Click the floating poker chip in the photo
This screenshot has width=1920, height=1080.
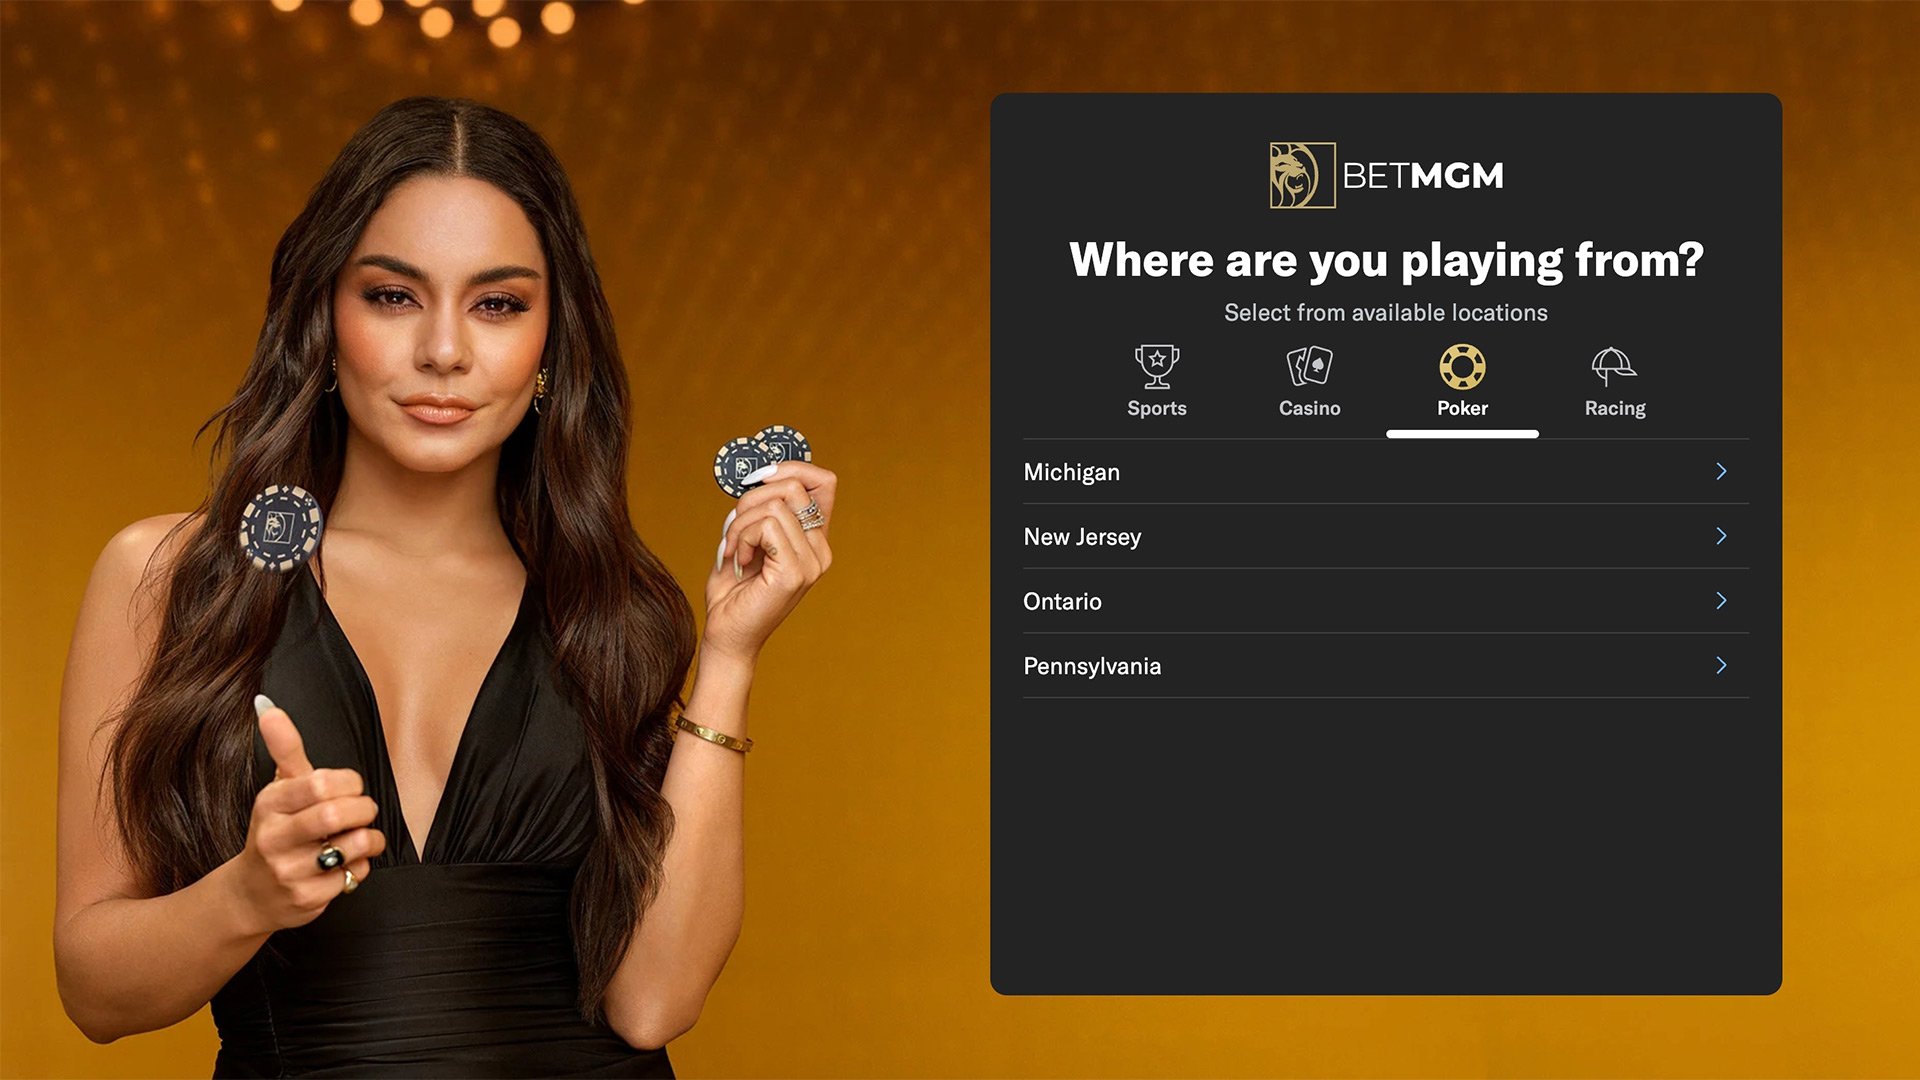point(280,527)
